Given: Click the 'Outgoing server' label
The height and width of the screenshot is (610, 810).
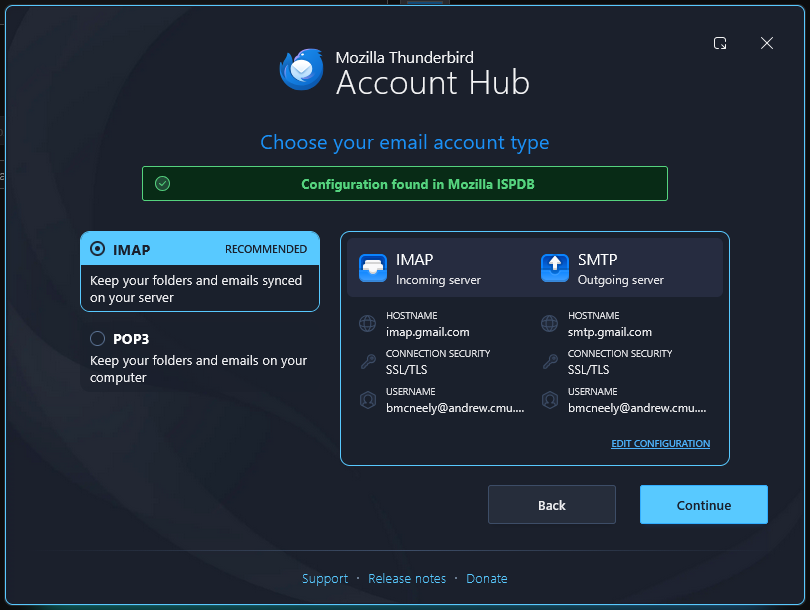Looking at the screenshot, I should [x=620, y=280].
